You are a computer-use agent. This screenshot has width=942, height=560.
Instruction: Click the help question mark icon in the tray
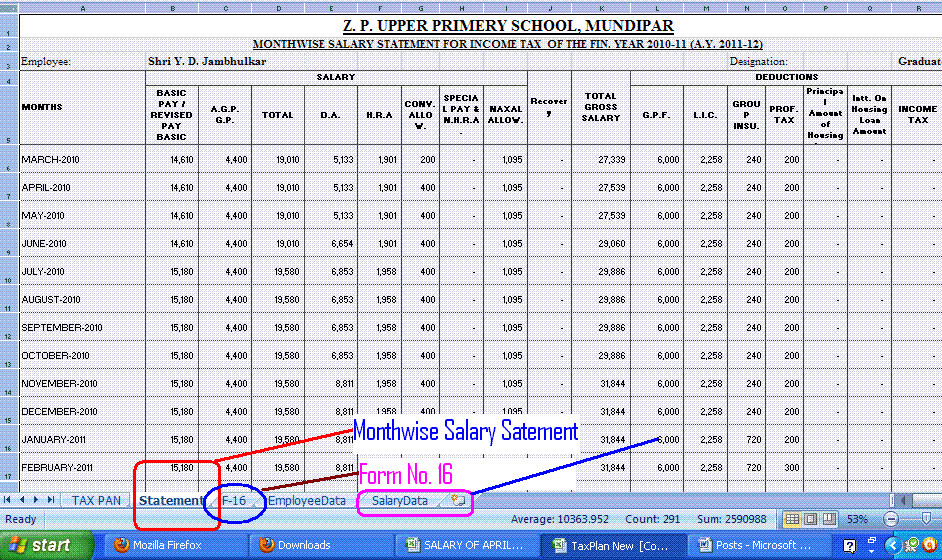coord(849,546)
